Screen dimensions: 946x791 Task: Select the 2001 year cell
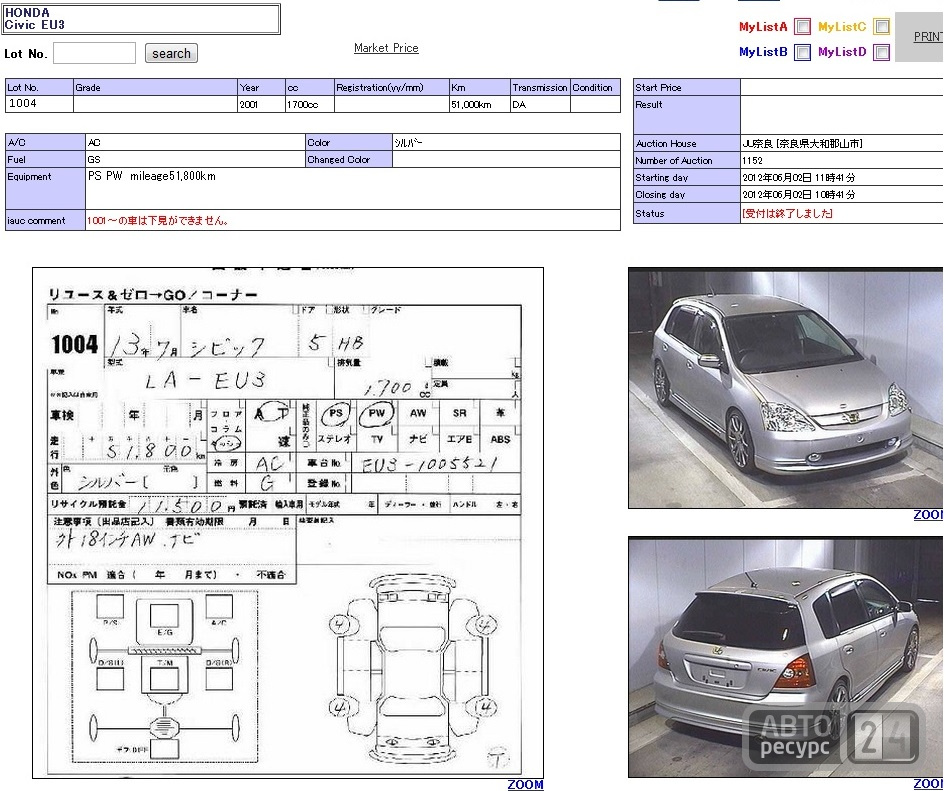tap(261, 104)
